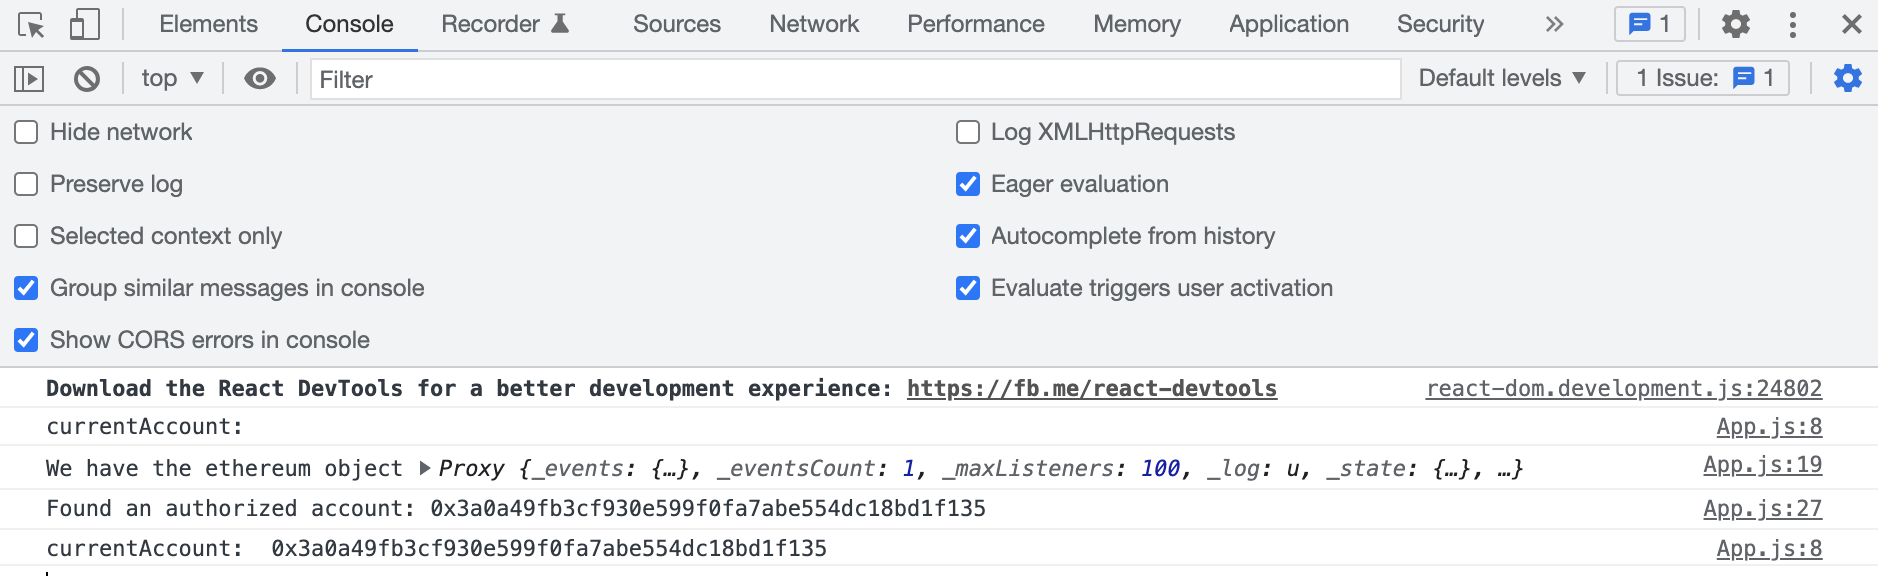Clear the console with the ban icon
Image resolution: width=1878 pixels, height=576 pixels.
pos(87,78)
